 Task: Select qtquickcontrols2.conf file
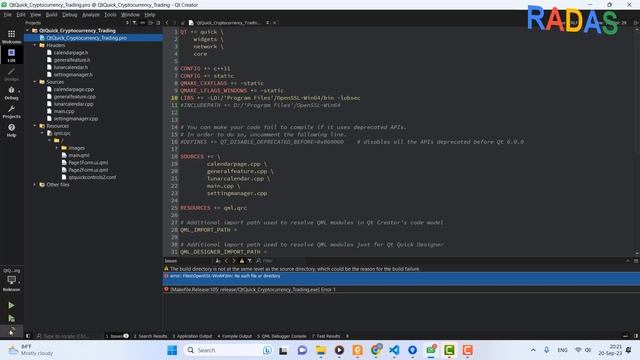(x=92, y=177)
